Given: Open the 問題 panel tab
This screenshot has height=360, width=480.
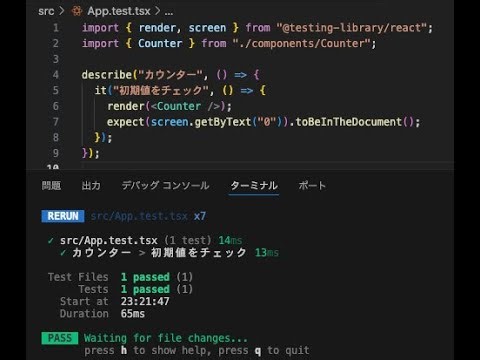Looking at the screenshot, I should pos(51,185).
